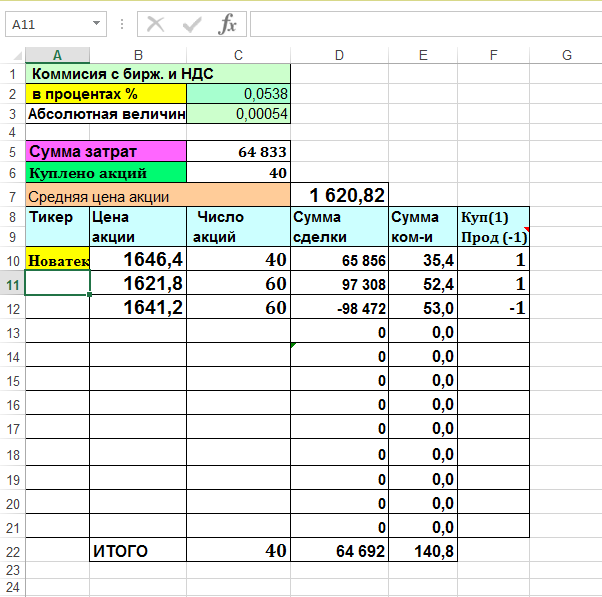
Task: Select the value 0,0538
Action: pos(238,94)
